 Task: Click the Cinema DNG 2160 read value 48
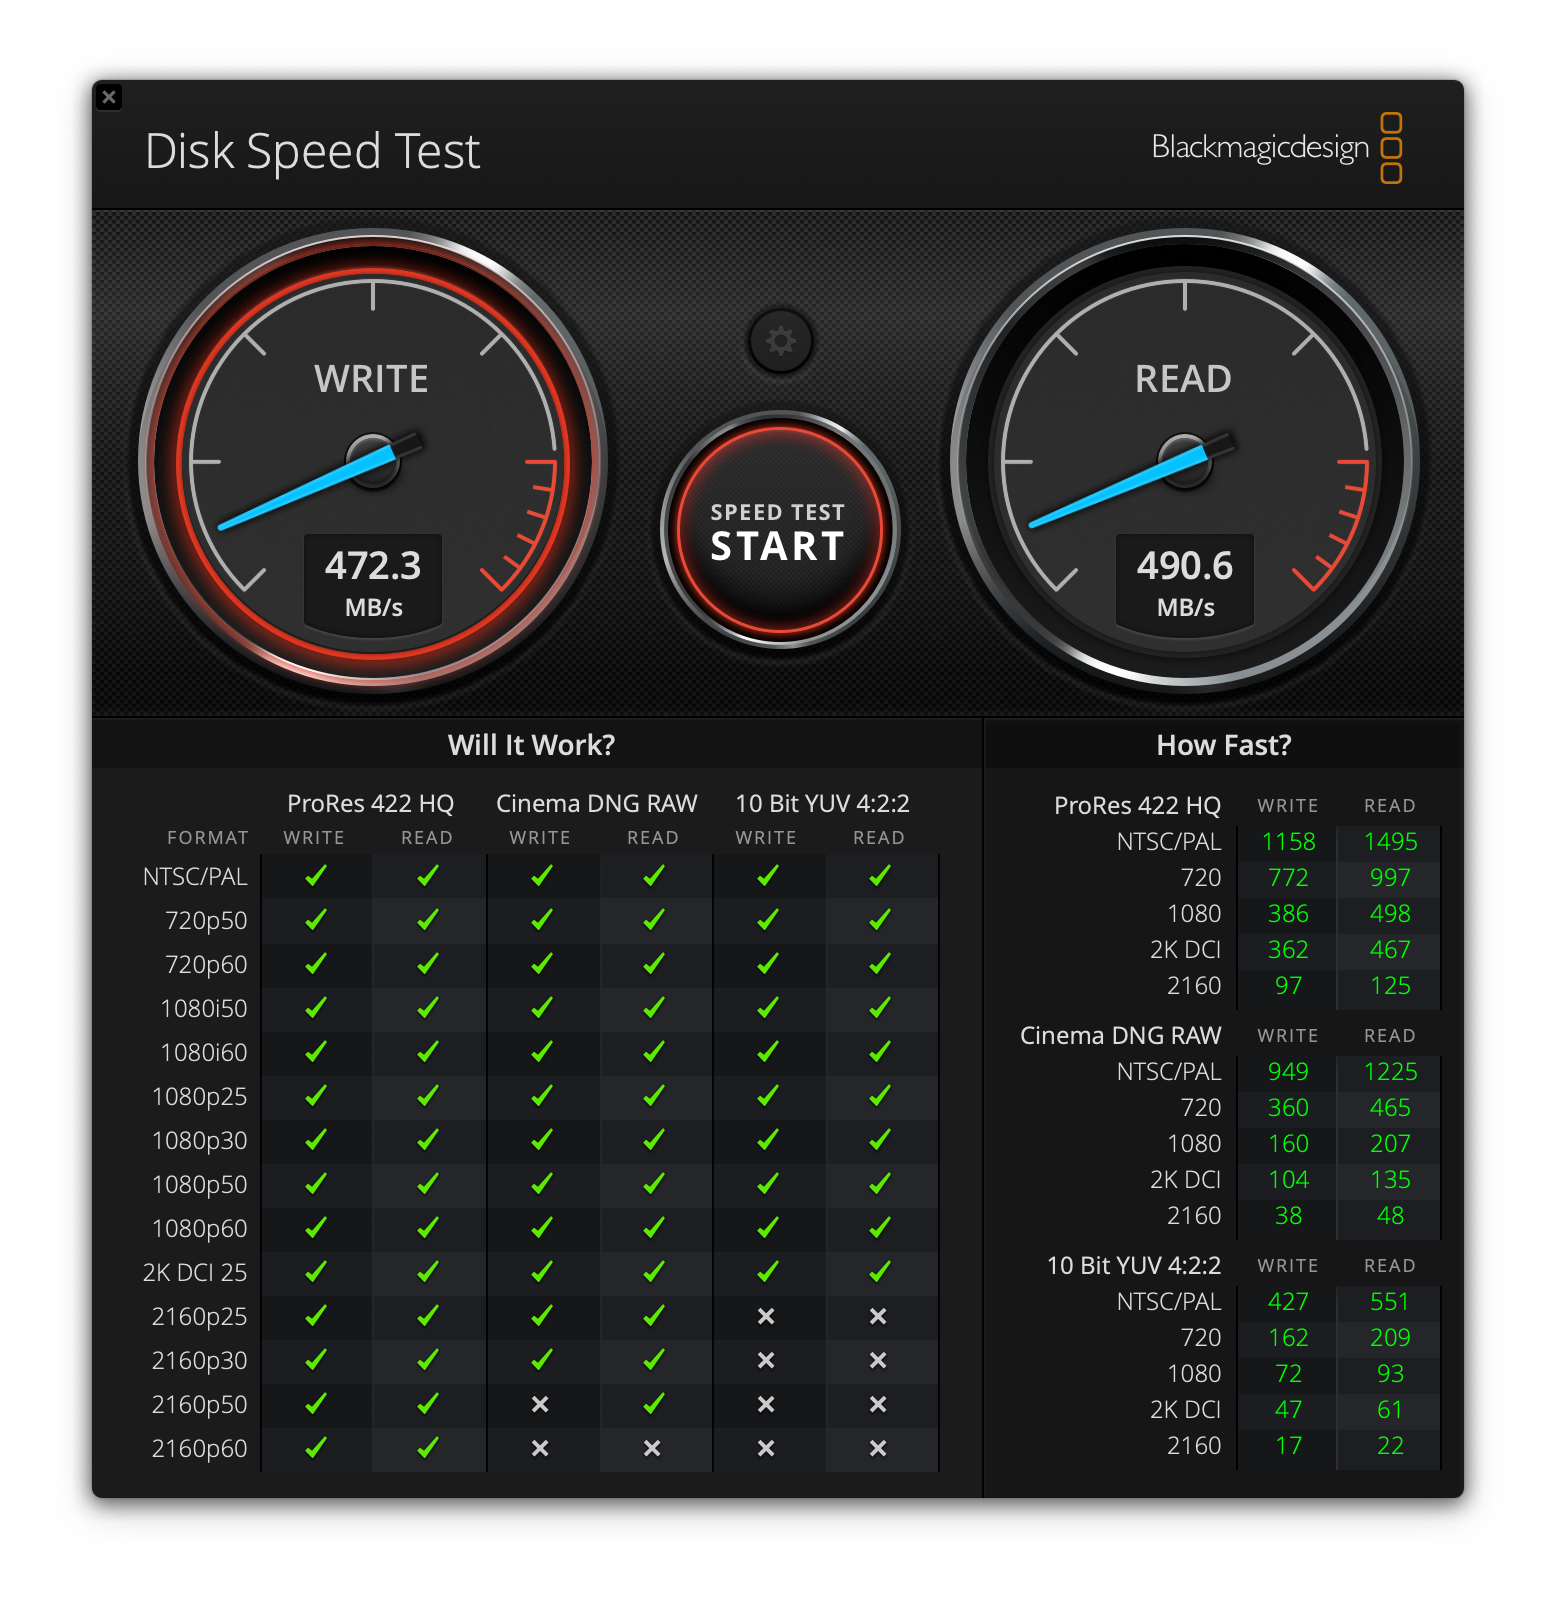tap(1390, 1216)
